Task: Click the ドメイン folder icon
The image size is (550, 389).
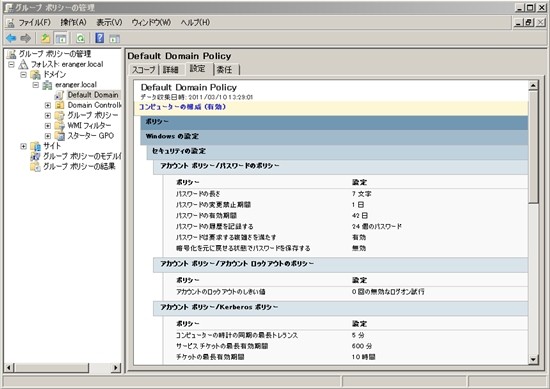Action: coord(35,74)
